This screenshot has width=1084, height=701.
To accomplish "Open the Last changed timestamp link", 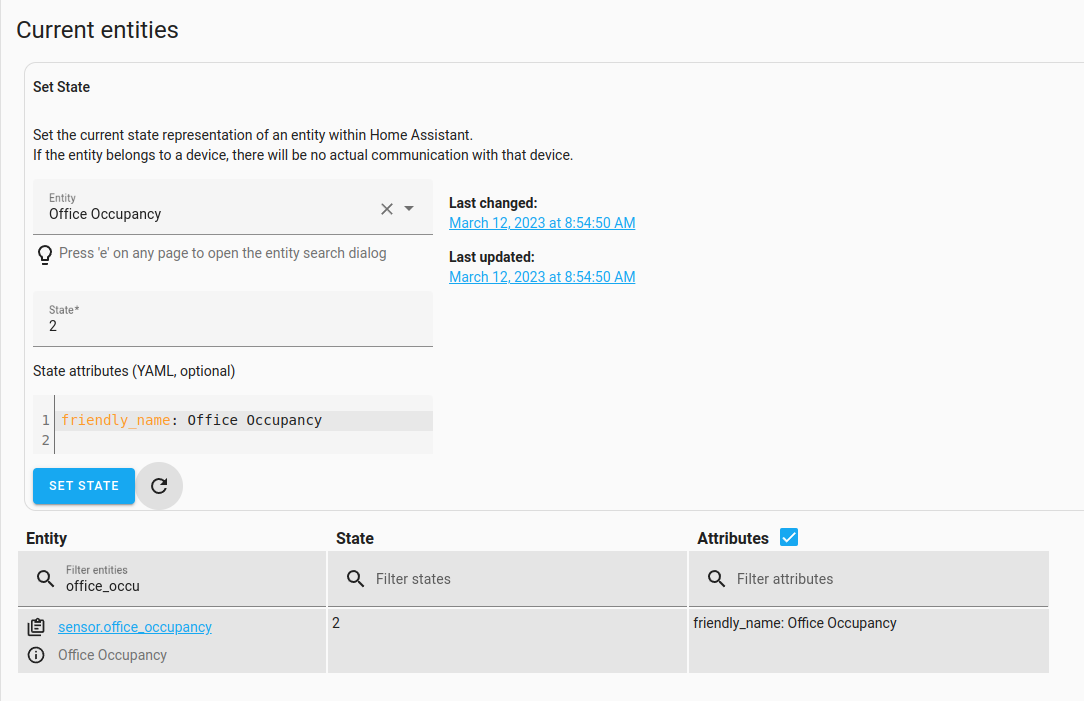I will 542,222.
